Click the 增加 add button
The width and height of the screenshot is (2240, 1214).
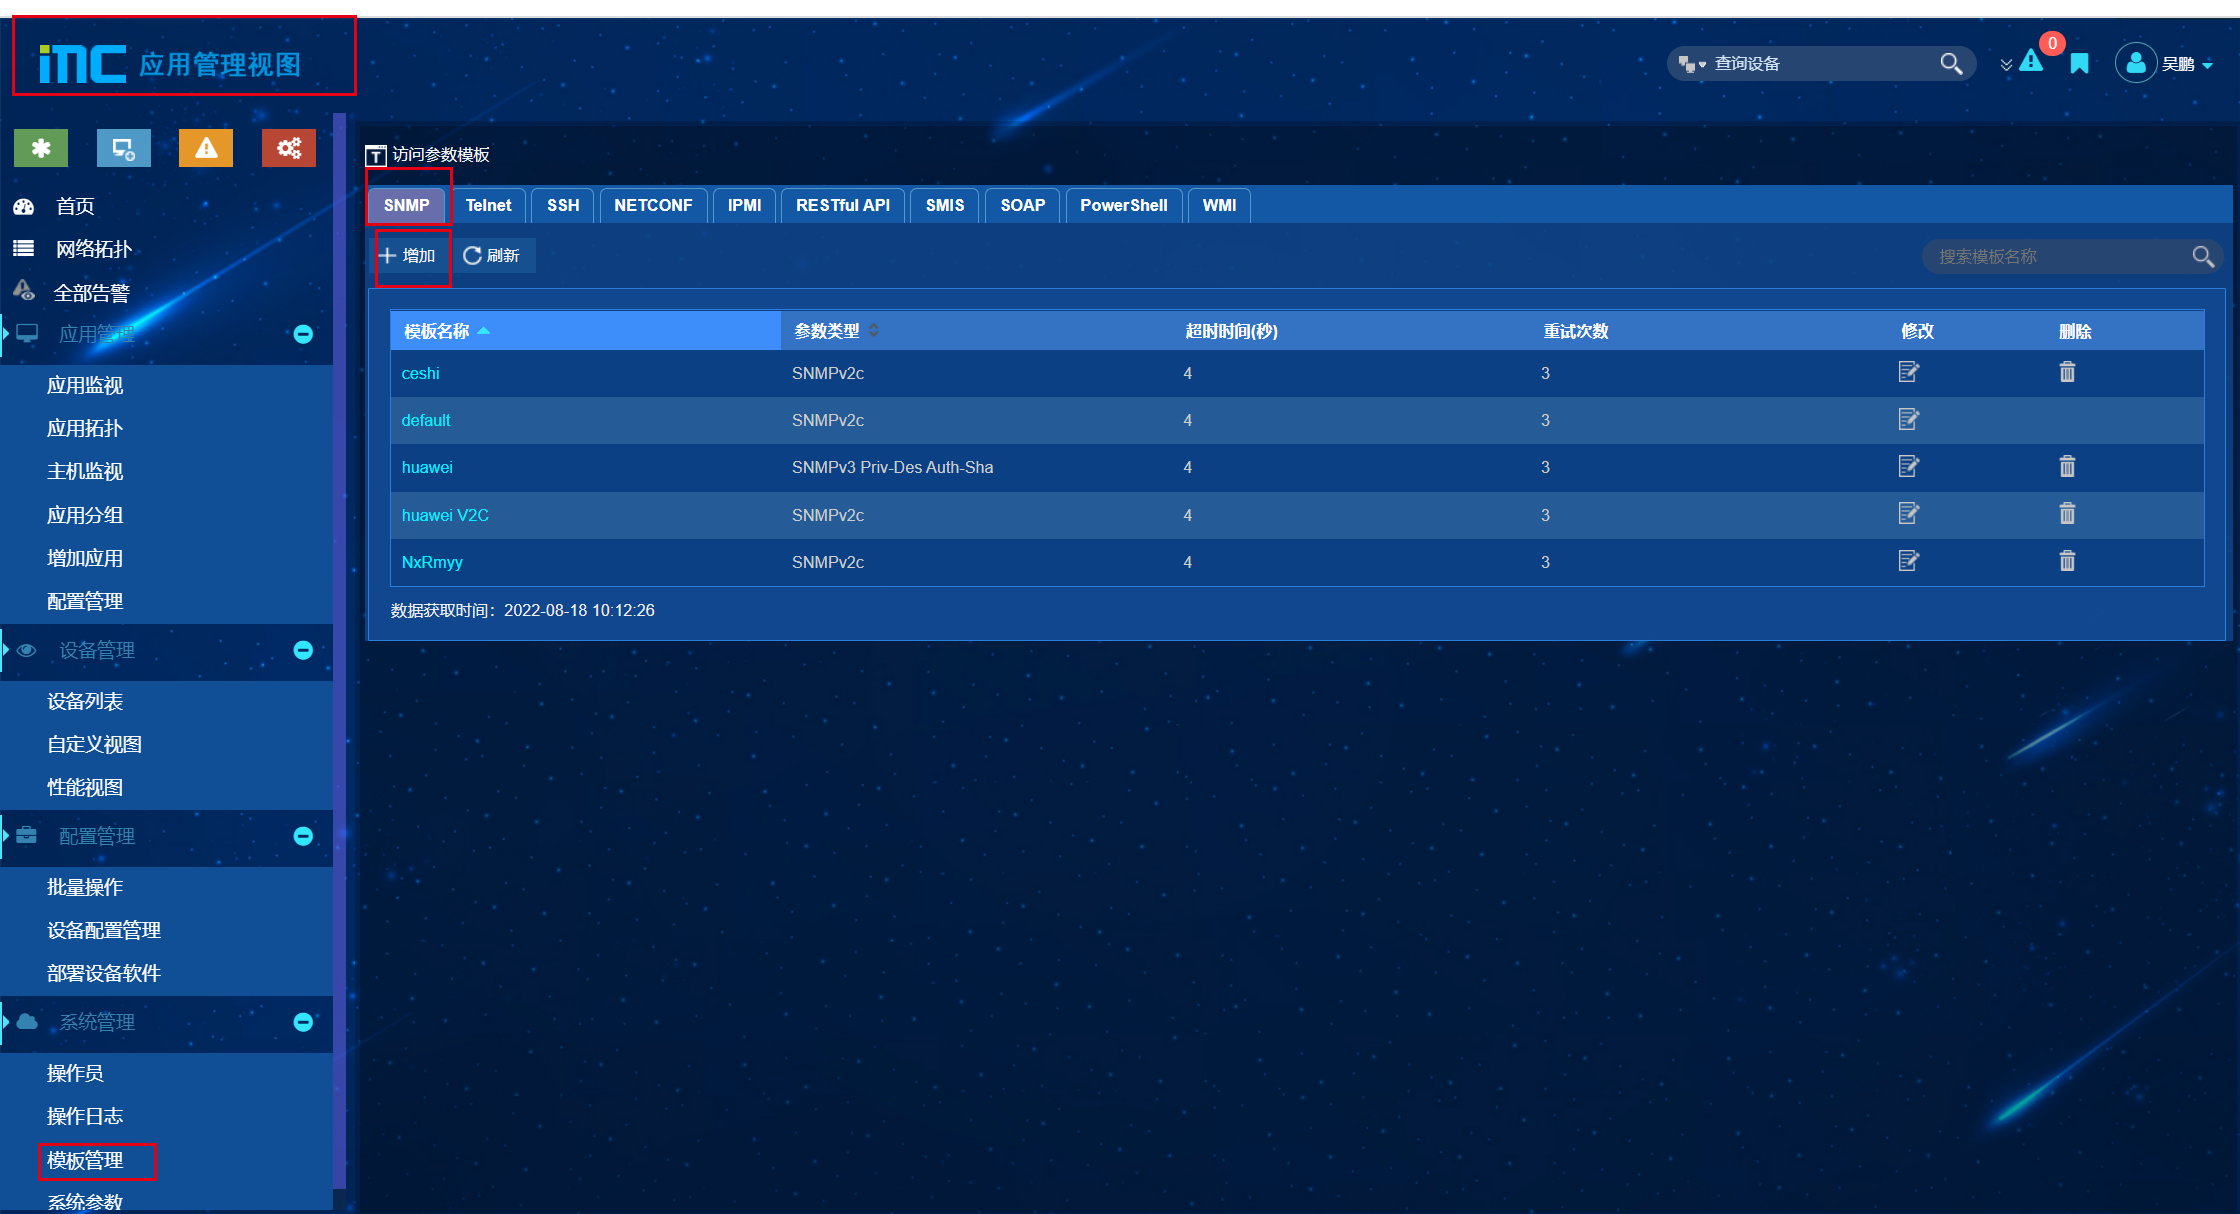click(x=408, y=256)
